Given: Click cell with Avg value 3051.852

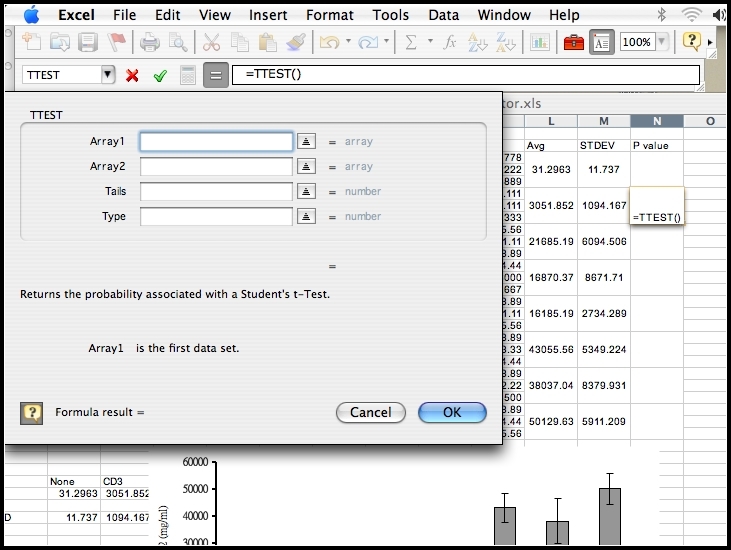Looking at the screenshot, I should click(x=551, y=206).
